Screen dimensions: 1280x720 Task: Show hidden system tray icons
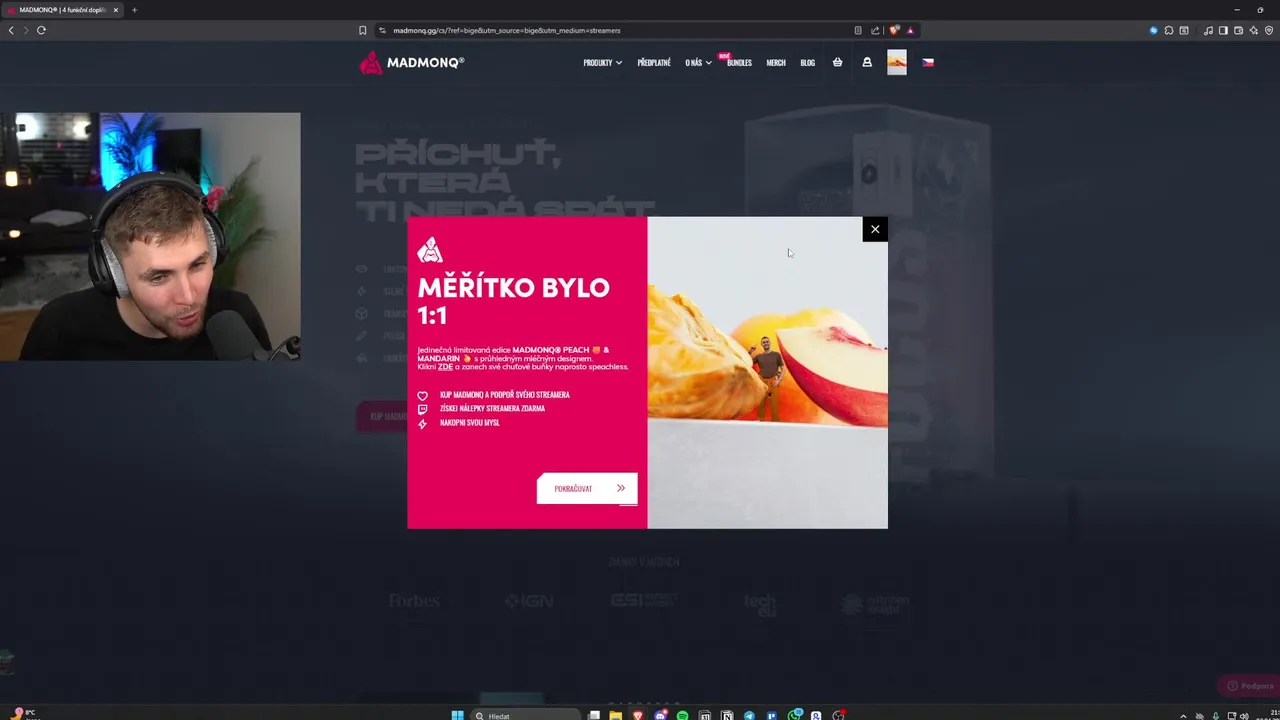coord(1184,715)
